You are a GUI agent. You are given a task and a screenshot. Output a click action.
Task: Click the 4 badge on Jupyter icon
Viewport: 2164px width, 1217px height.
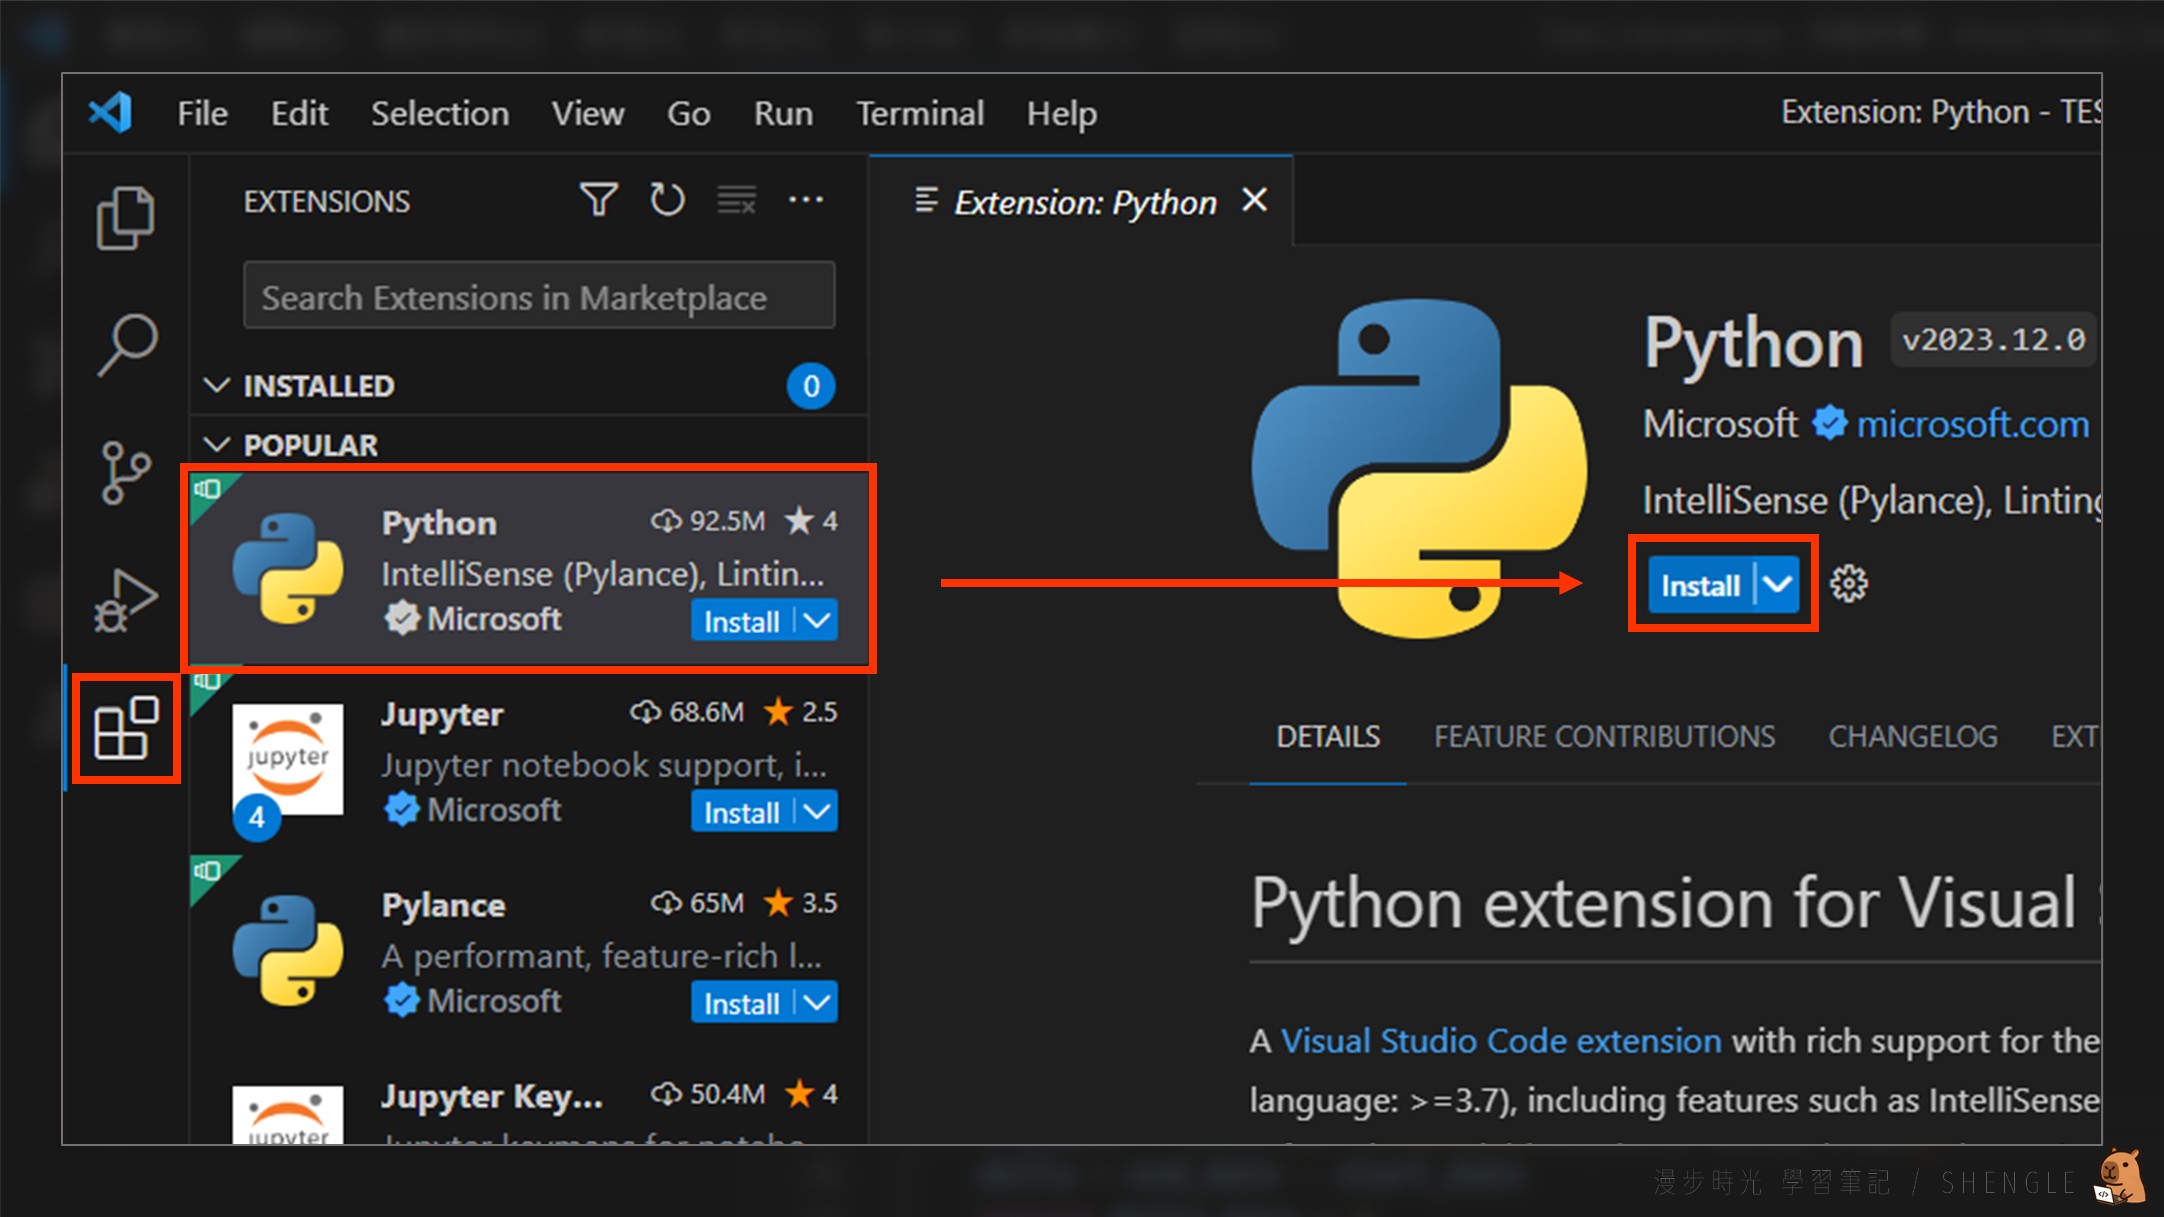(257, 818)
